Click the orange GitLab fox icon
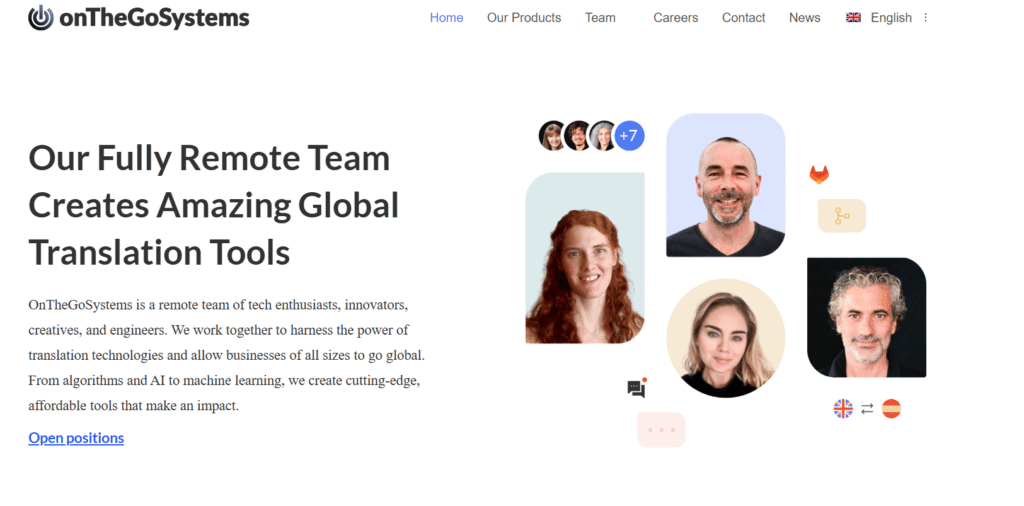Screen dimensions: 1024x506 click(x=819, y=174)
